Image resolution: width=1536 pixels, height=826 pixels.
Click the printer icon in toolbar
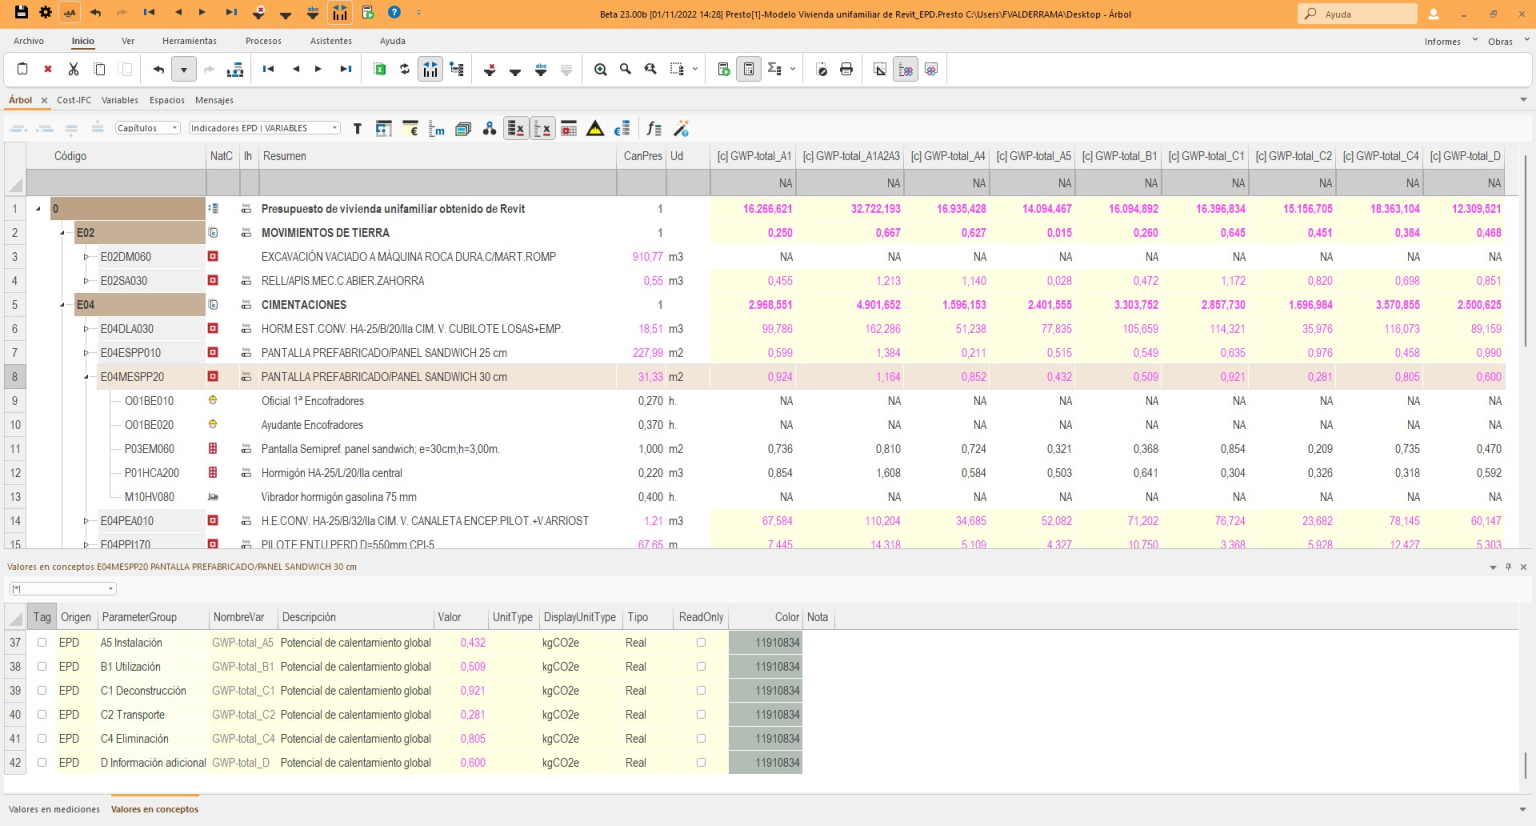846,70
